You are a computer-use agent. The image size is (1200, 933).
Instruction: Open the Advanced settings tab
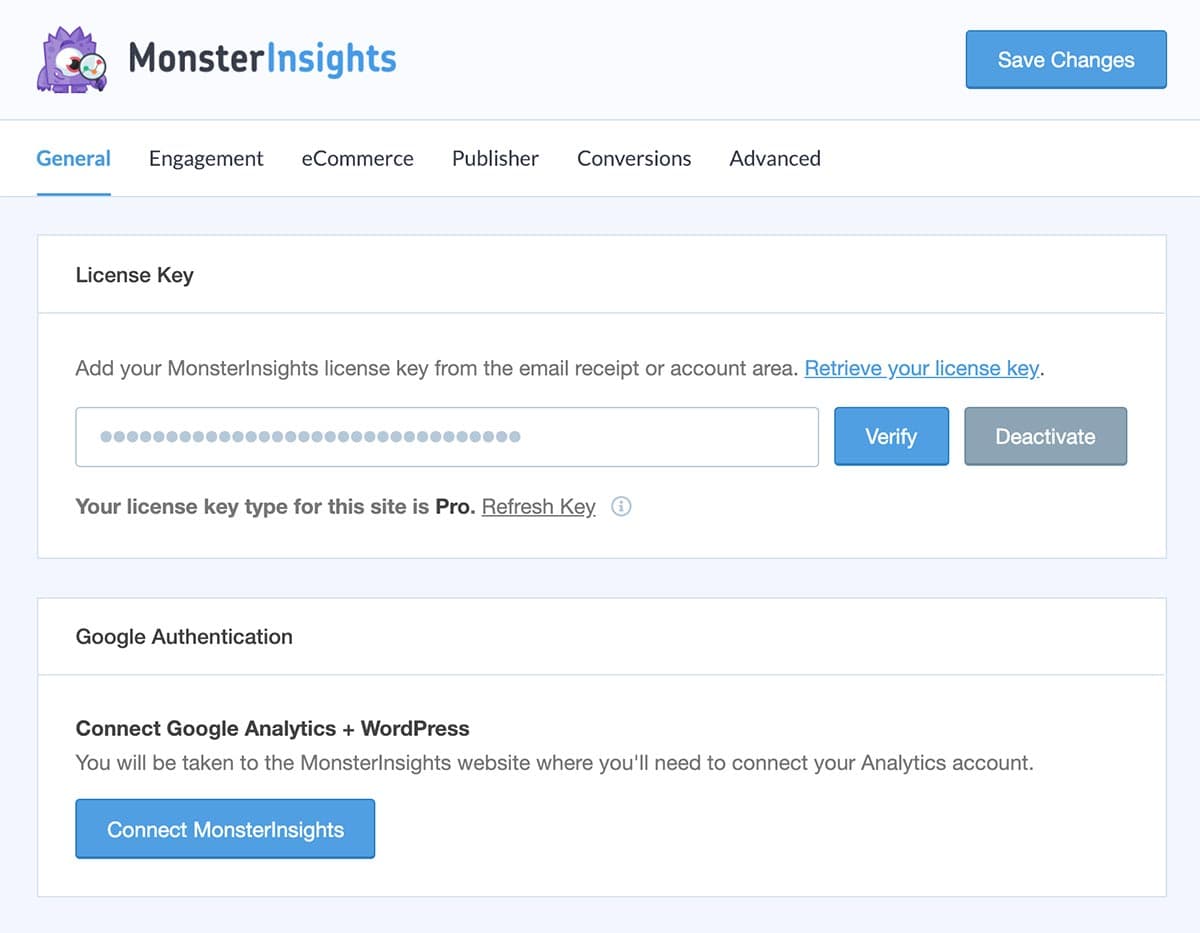[774, 158]
